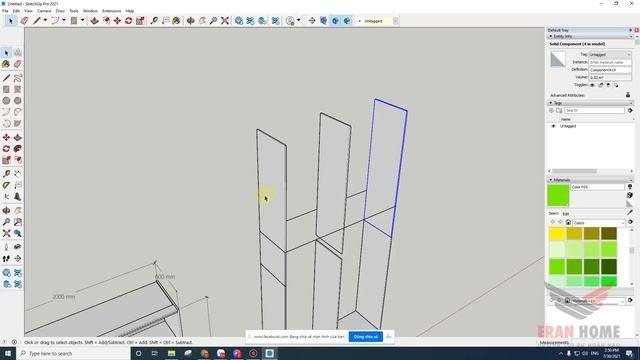Select the Follow Me tool in left toolbar
The width and height of the screenshot is (640, 360).
[x=18, y=149]
